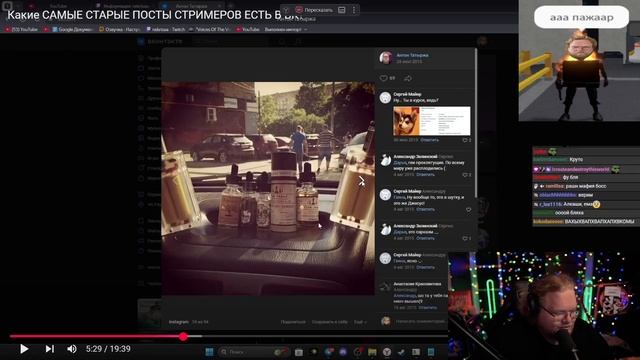The image size is (640, 360).
Task: Click the taskbar search box 'Поиск'
Action: (x=253, y=352)
